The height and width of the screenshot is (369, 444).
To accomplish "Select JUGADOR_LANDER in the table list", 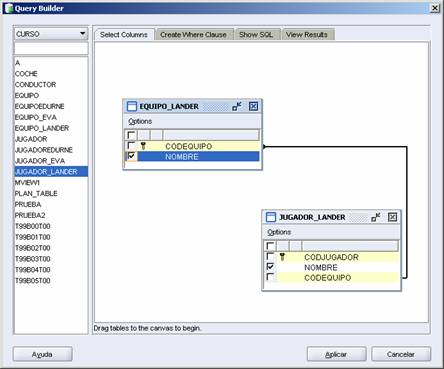I will [x=51, y=172].
